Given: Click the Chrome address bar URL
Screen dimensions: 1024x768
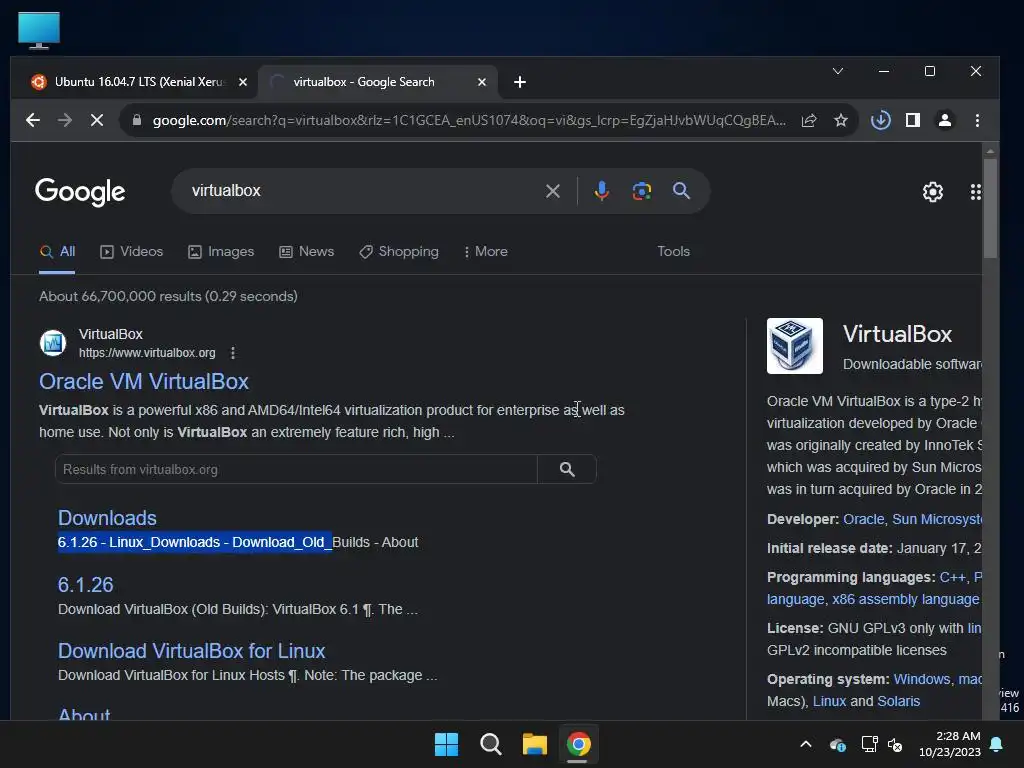Looking at the screenshot, I should (x=469, y=120).
